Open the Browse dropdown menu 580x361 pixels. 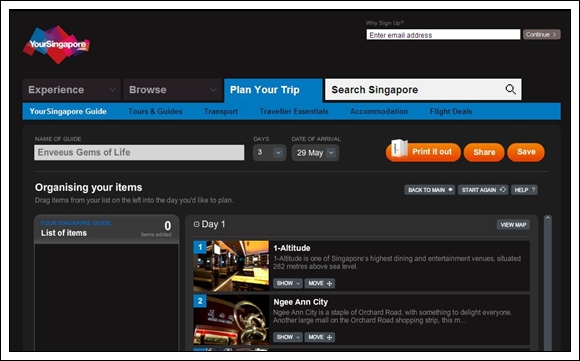click(x=172, y=90)
